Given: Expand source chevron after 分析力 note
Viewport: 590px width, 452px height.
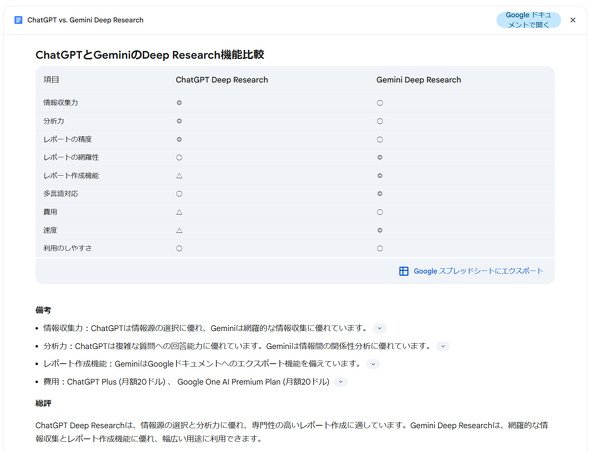Looking at the screenshot, I should pos(443,346).
